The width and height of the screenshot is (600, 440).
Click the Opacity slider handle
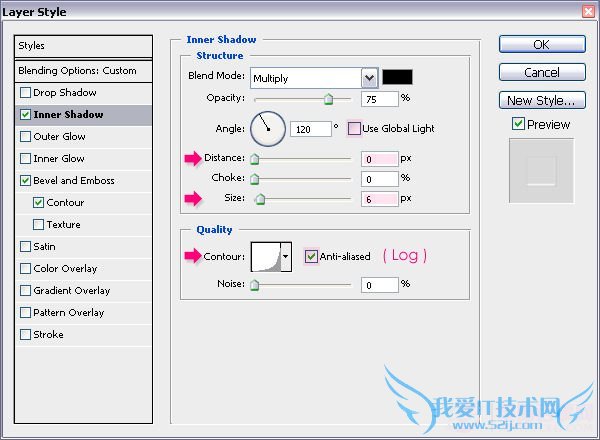tap(328, 99)
